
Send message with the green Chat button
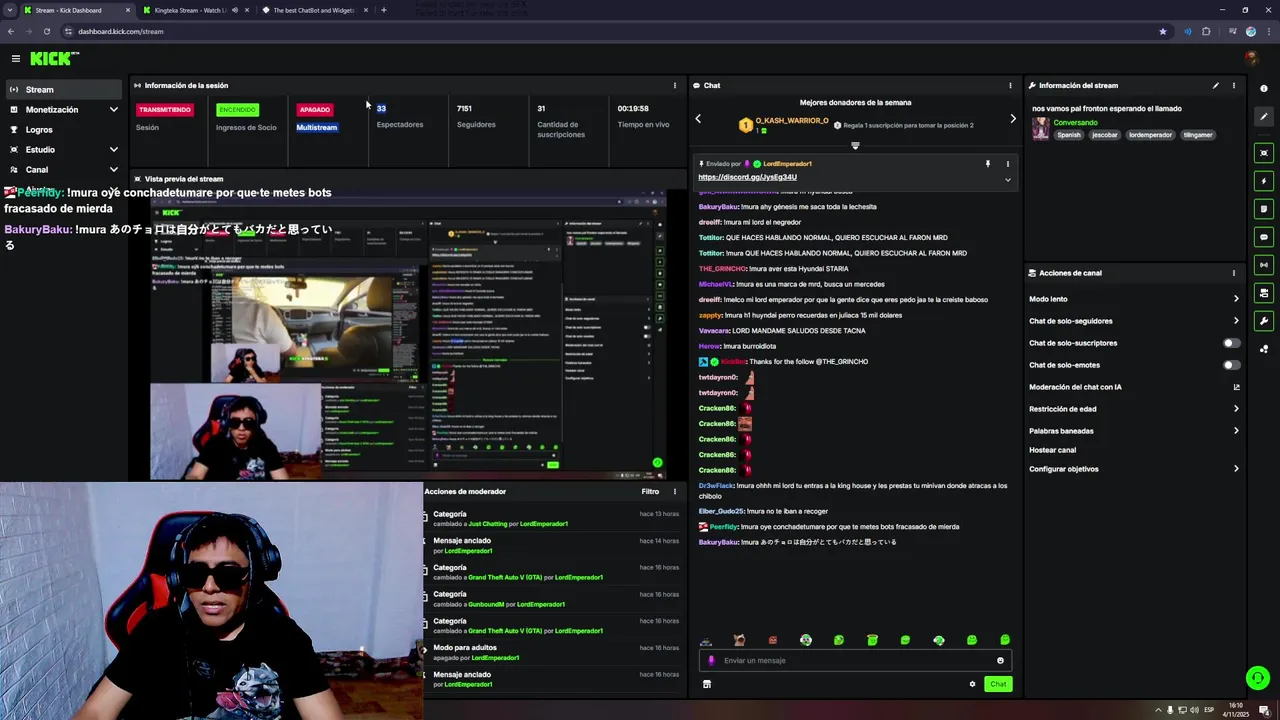point(998,684)
